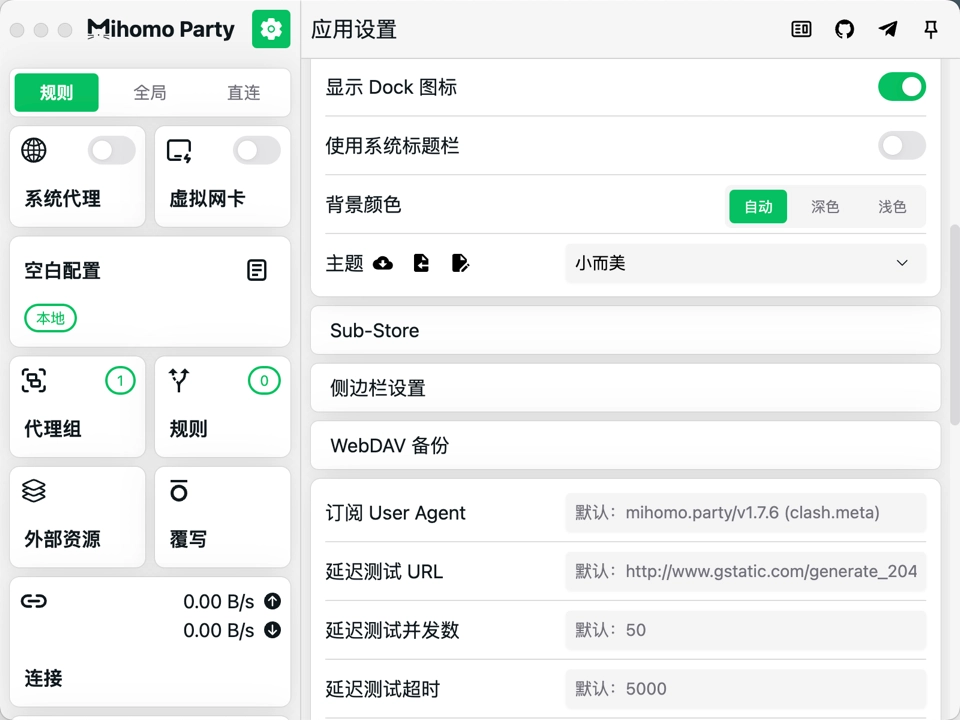Set 背景颜色 to 浅色
Viewport: 960px width, 720px height.
tap(892, 206)
